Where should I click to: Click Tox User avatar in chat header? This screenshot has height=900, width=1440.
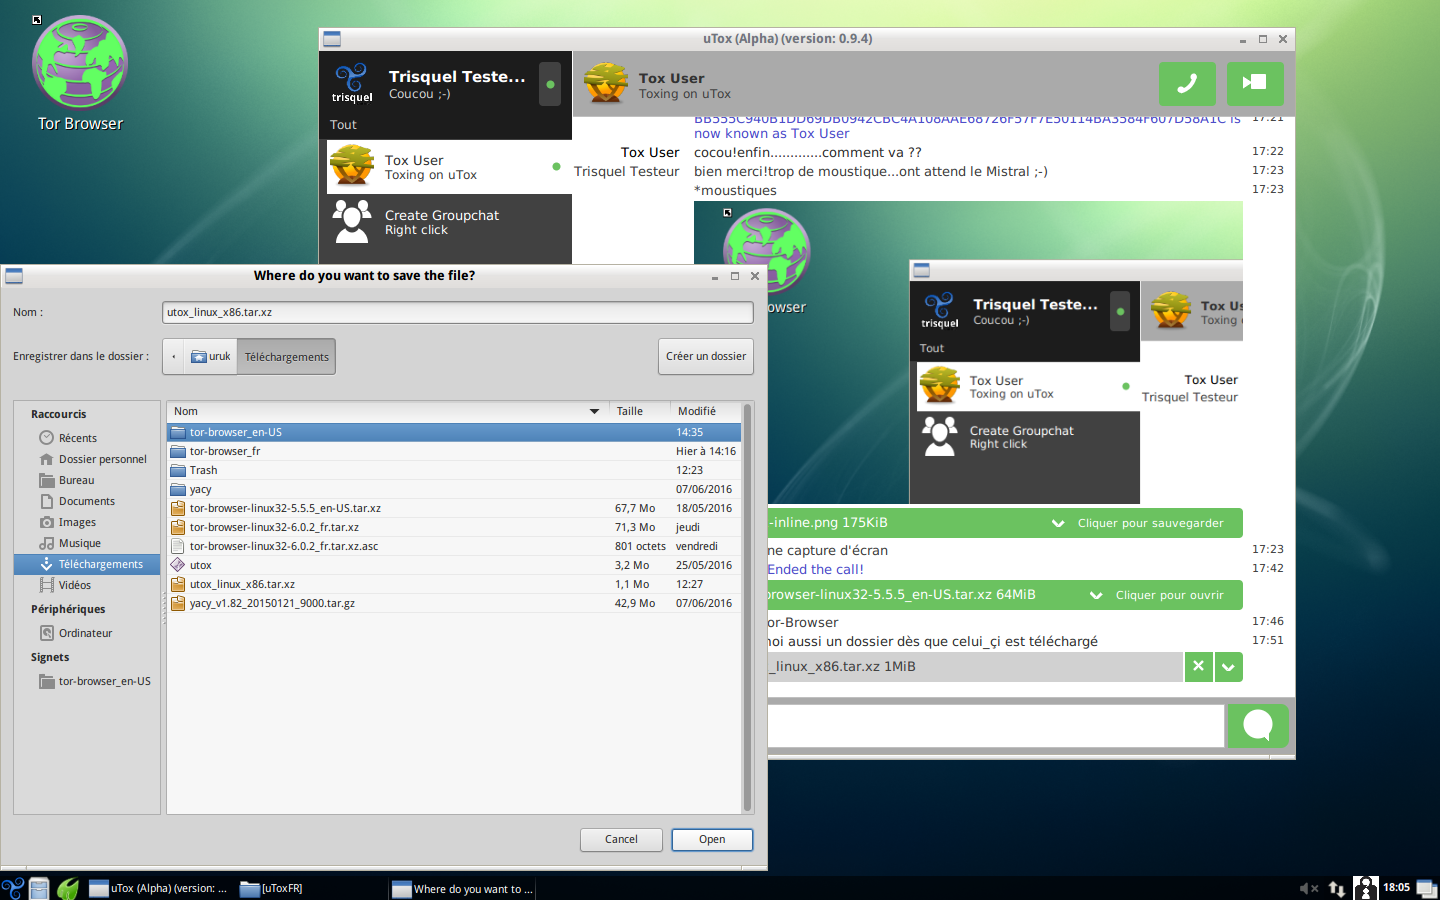606,84
